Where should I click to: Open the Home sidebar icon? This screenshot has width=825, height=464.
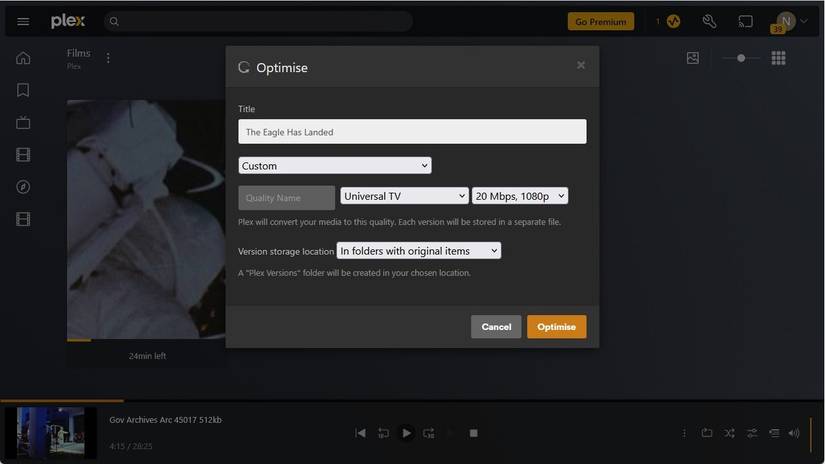(23, 58)
